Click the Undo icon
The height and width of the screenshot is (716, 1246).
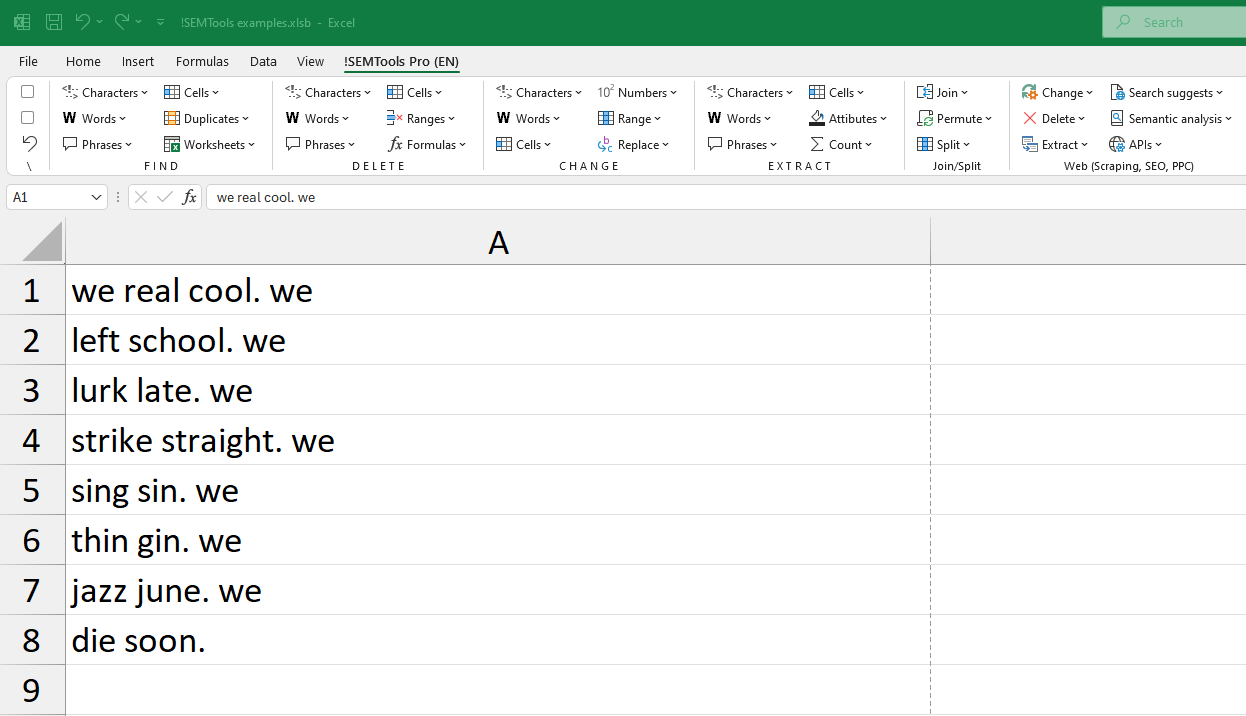83,22
